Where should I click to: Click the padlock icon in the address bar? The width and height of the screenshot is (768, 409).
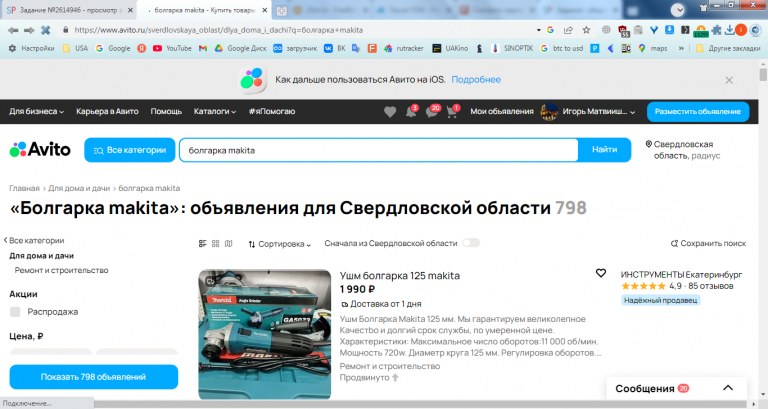tap(66, 30)
